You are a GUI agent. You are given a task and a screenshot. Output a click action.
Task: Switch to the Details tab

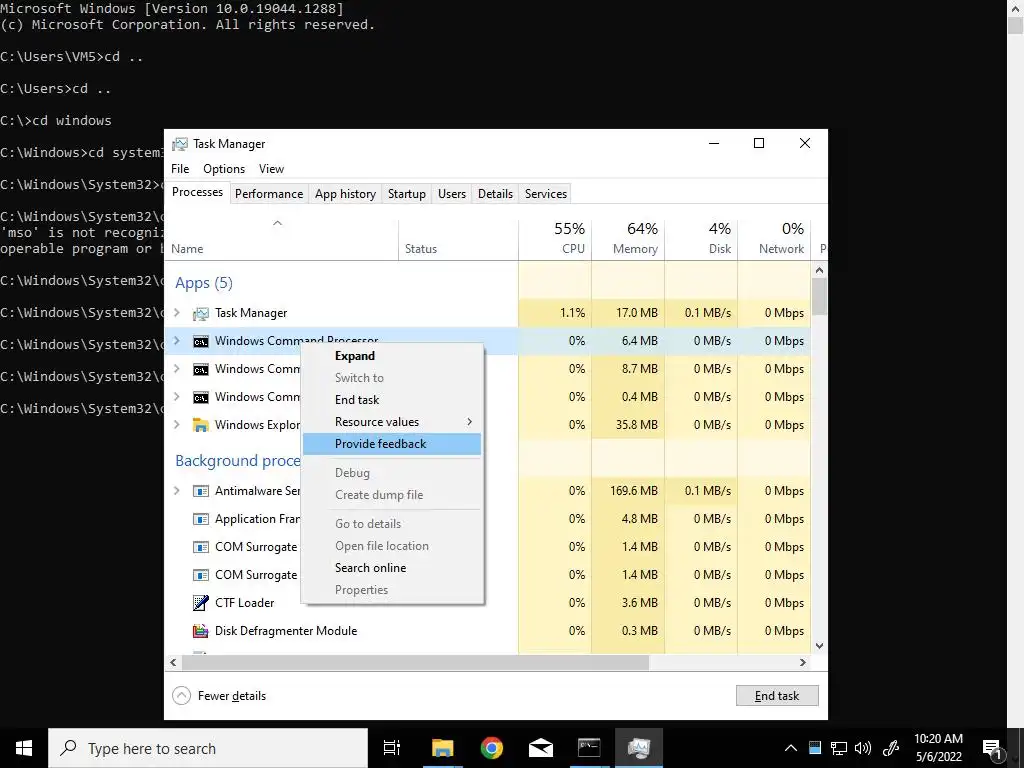pyautogui.click(x=495, y=194)
